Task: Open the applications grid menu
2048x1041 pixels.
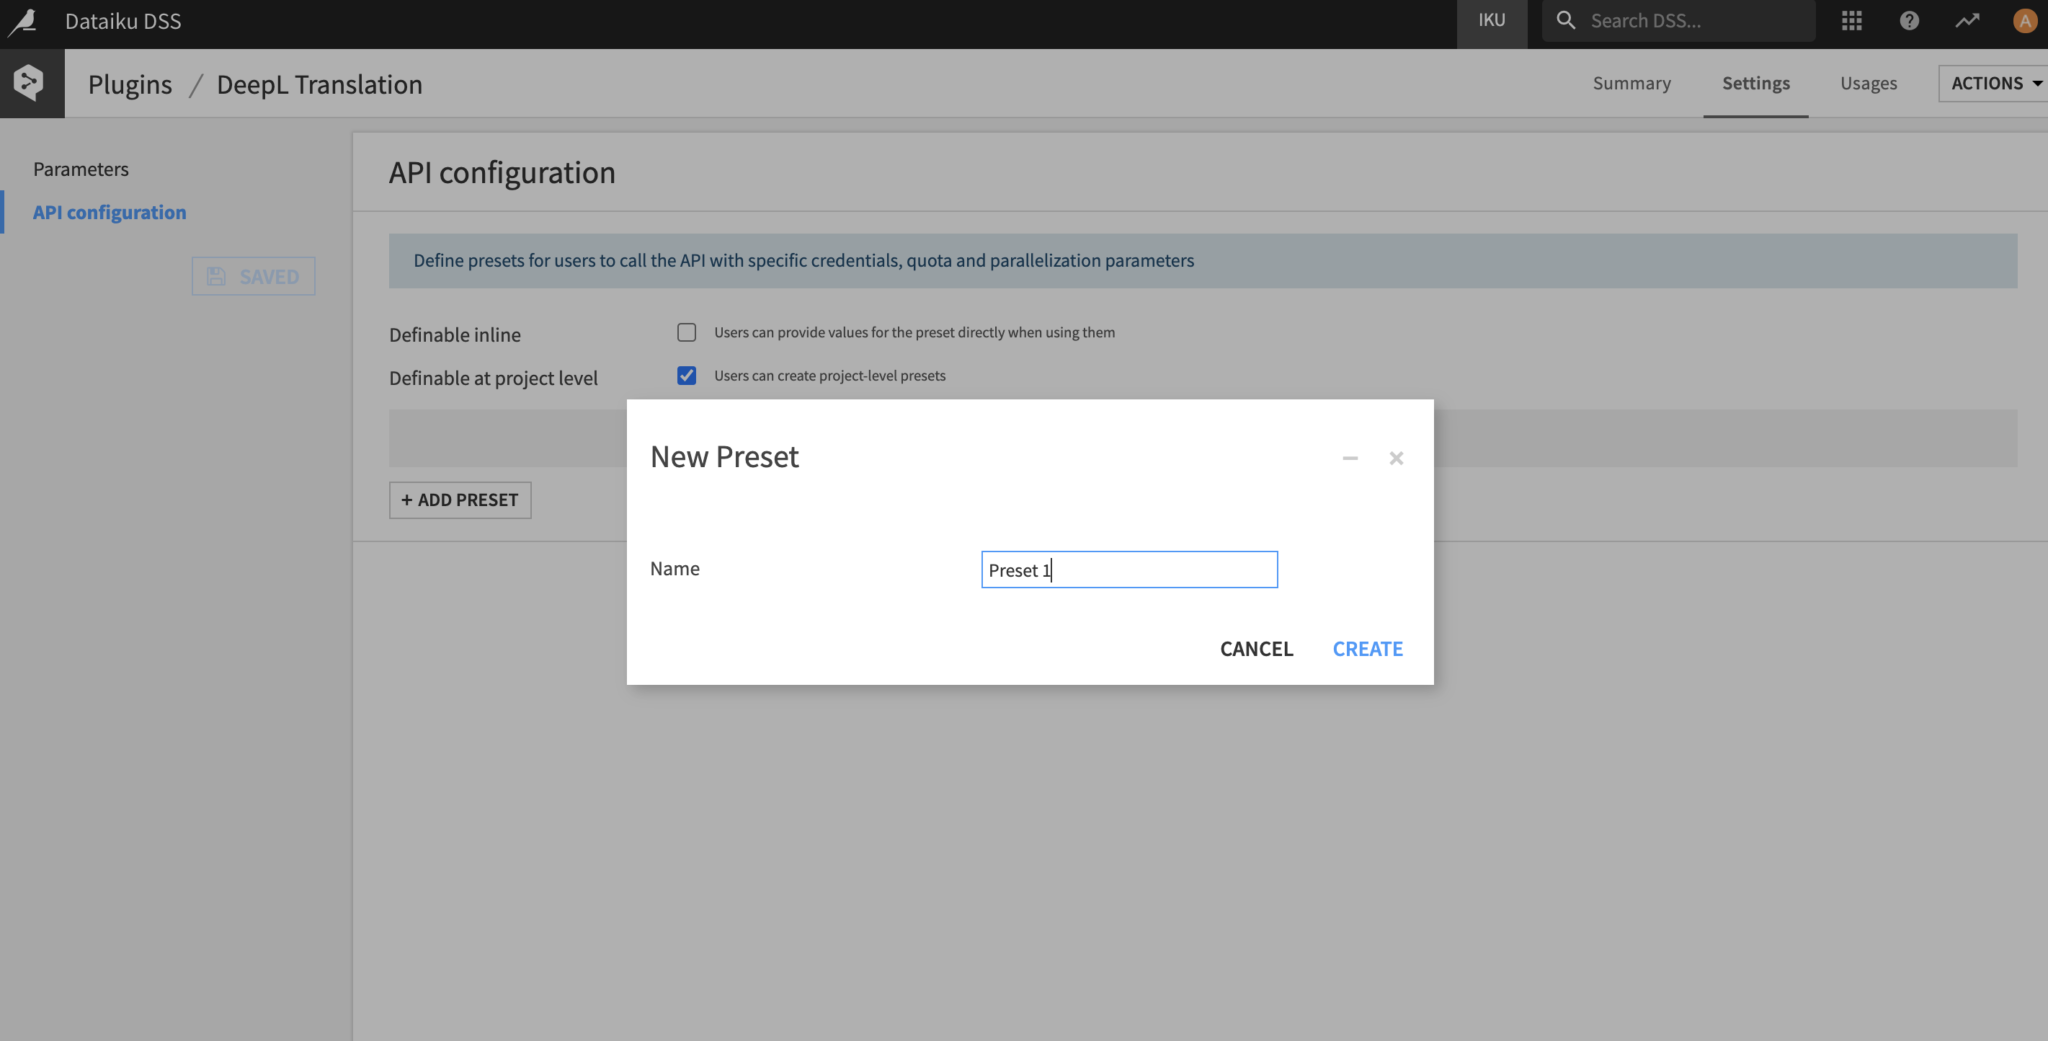Action: pos(1851,21)
